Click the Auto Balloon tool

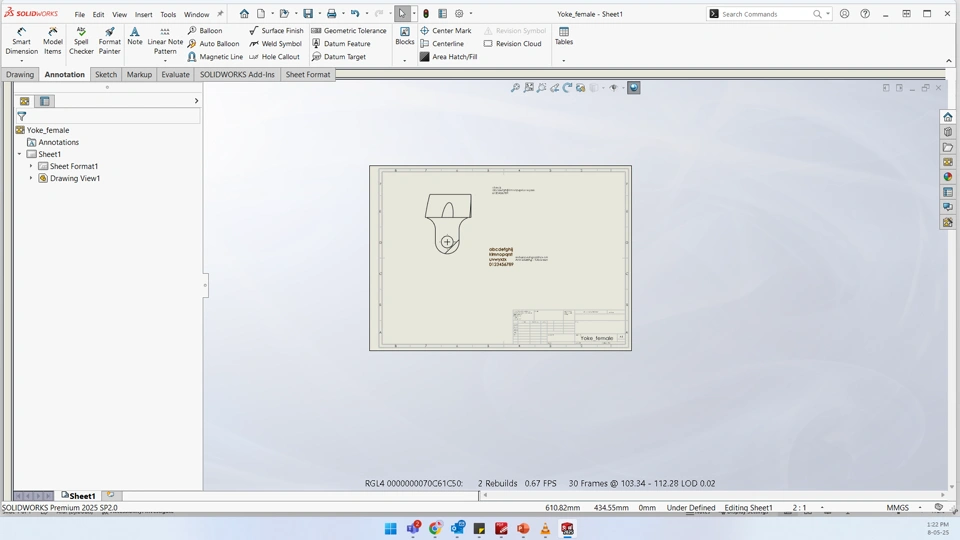tap(213, 43)
